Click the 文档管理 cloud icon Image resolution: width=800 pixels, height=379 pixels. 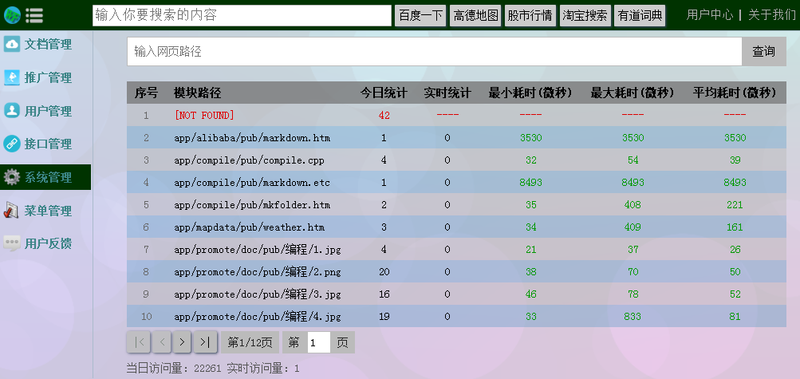pyautogui.click(x=12, y=44)
